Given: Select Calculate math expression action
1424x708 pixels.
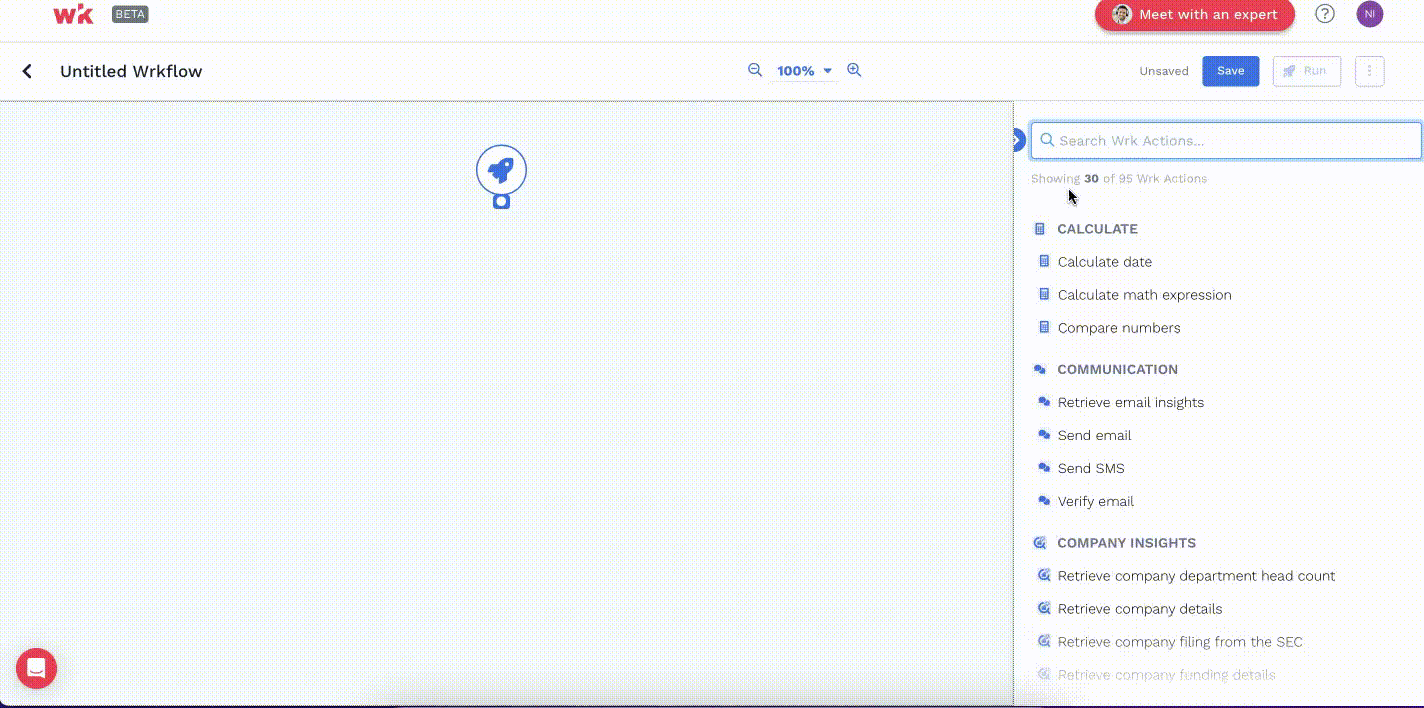Looking at the screenshot, I should (1144, 295).
